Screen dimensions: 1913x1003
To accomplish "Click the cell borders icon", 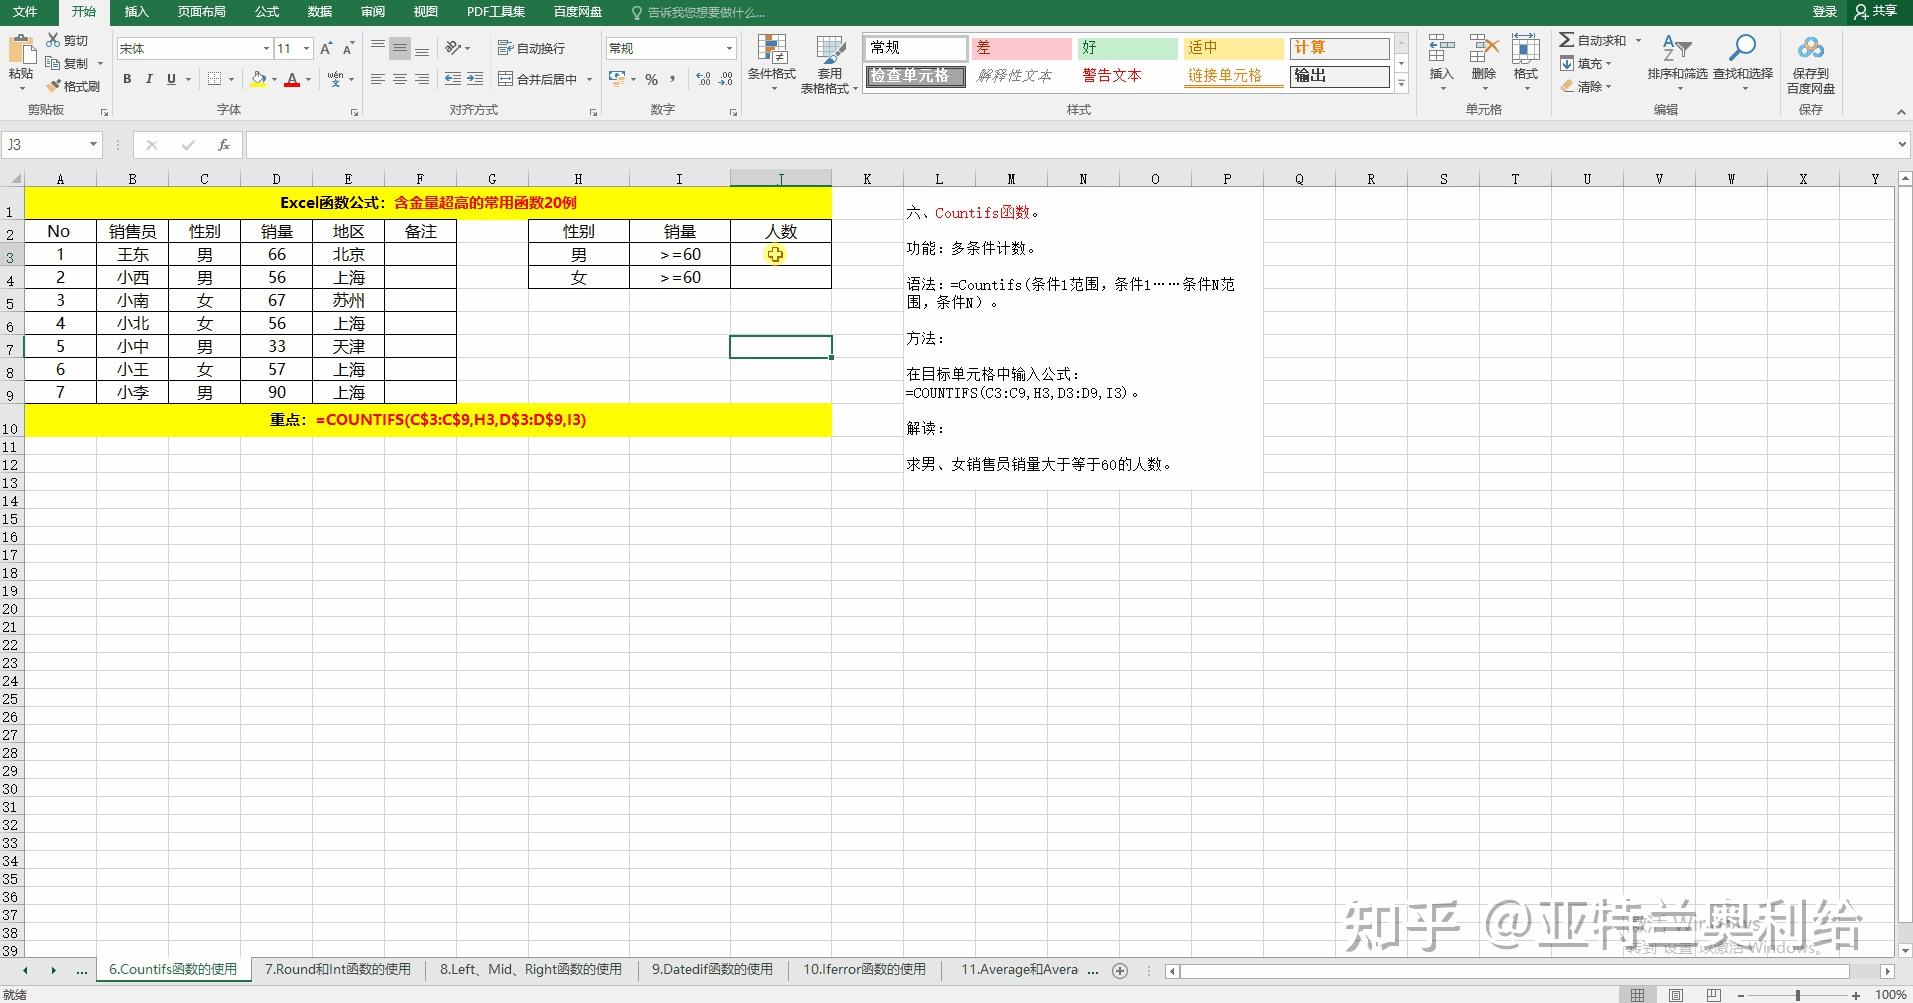I will [x=214, y=79].
